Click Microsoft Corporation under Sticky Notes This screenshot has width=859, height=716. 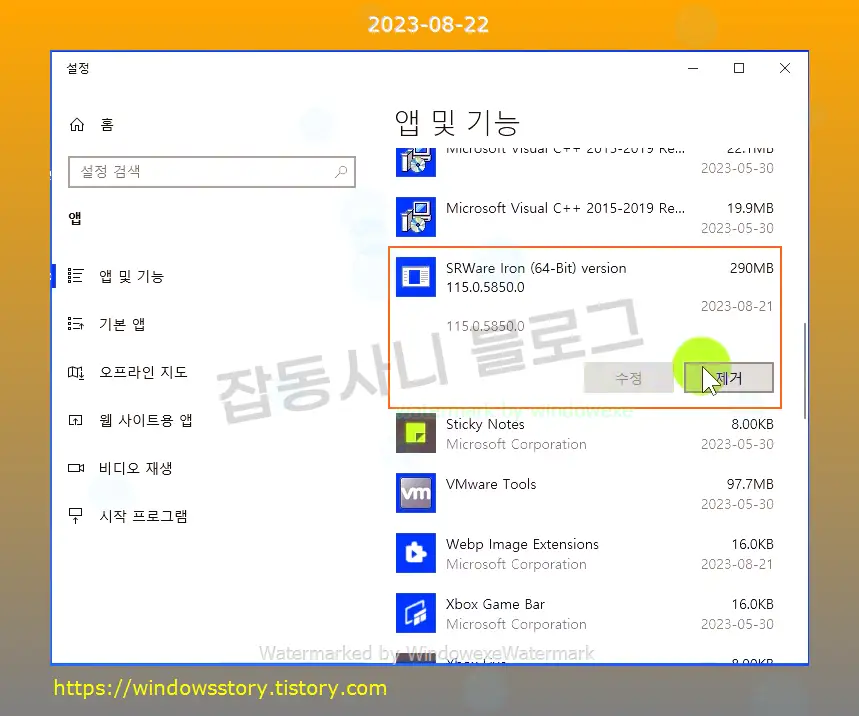[x=516, y=444]
